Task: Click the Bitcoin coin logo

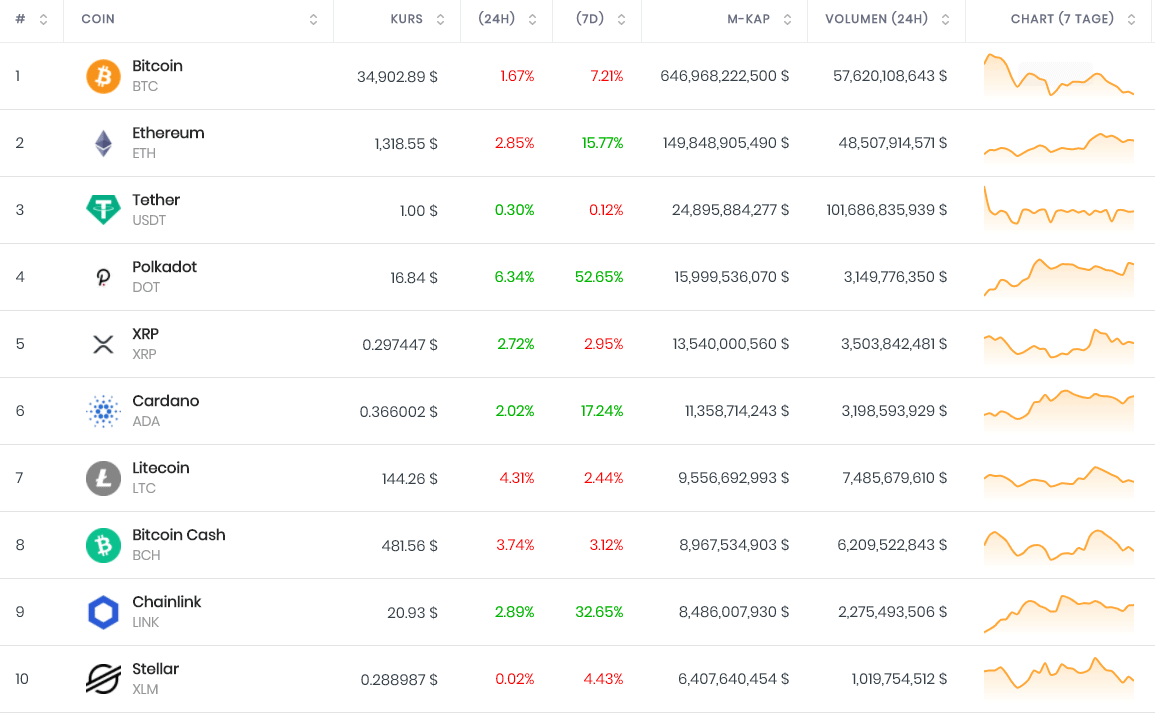Action: coord(103,77)
